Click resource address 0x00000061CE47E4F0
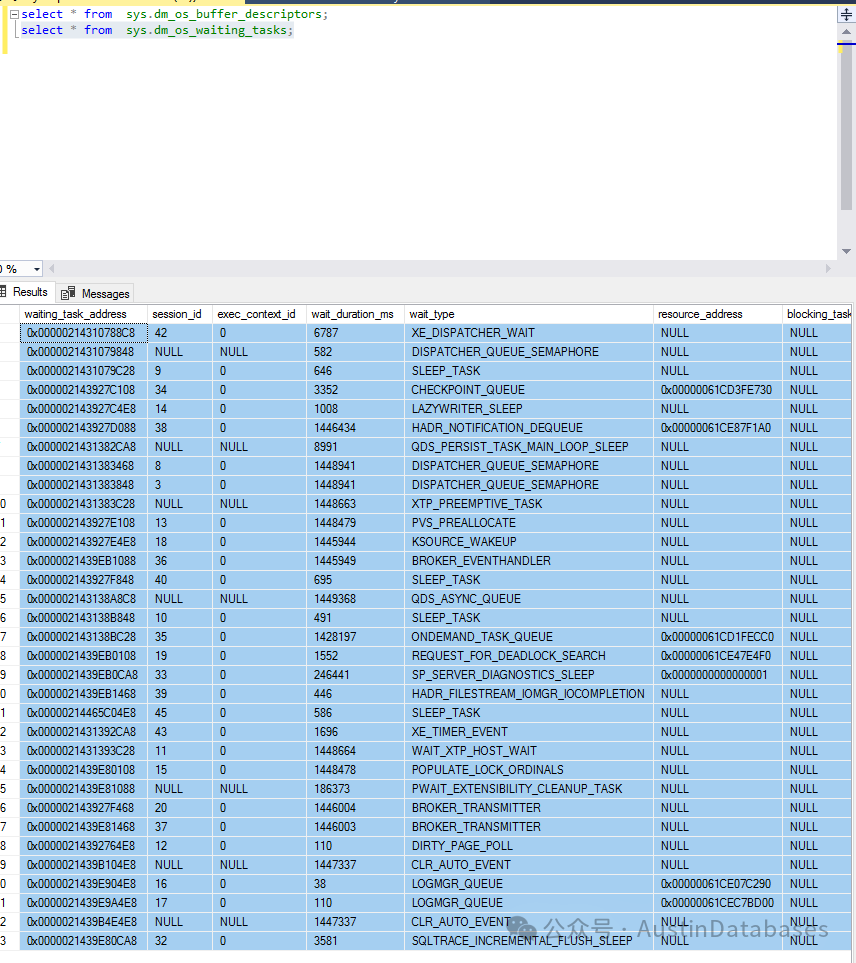This screenshot has width=856, height=963. (x=718, y=657)
